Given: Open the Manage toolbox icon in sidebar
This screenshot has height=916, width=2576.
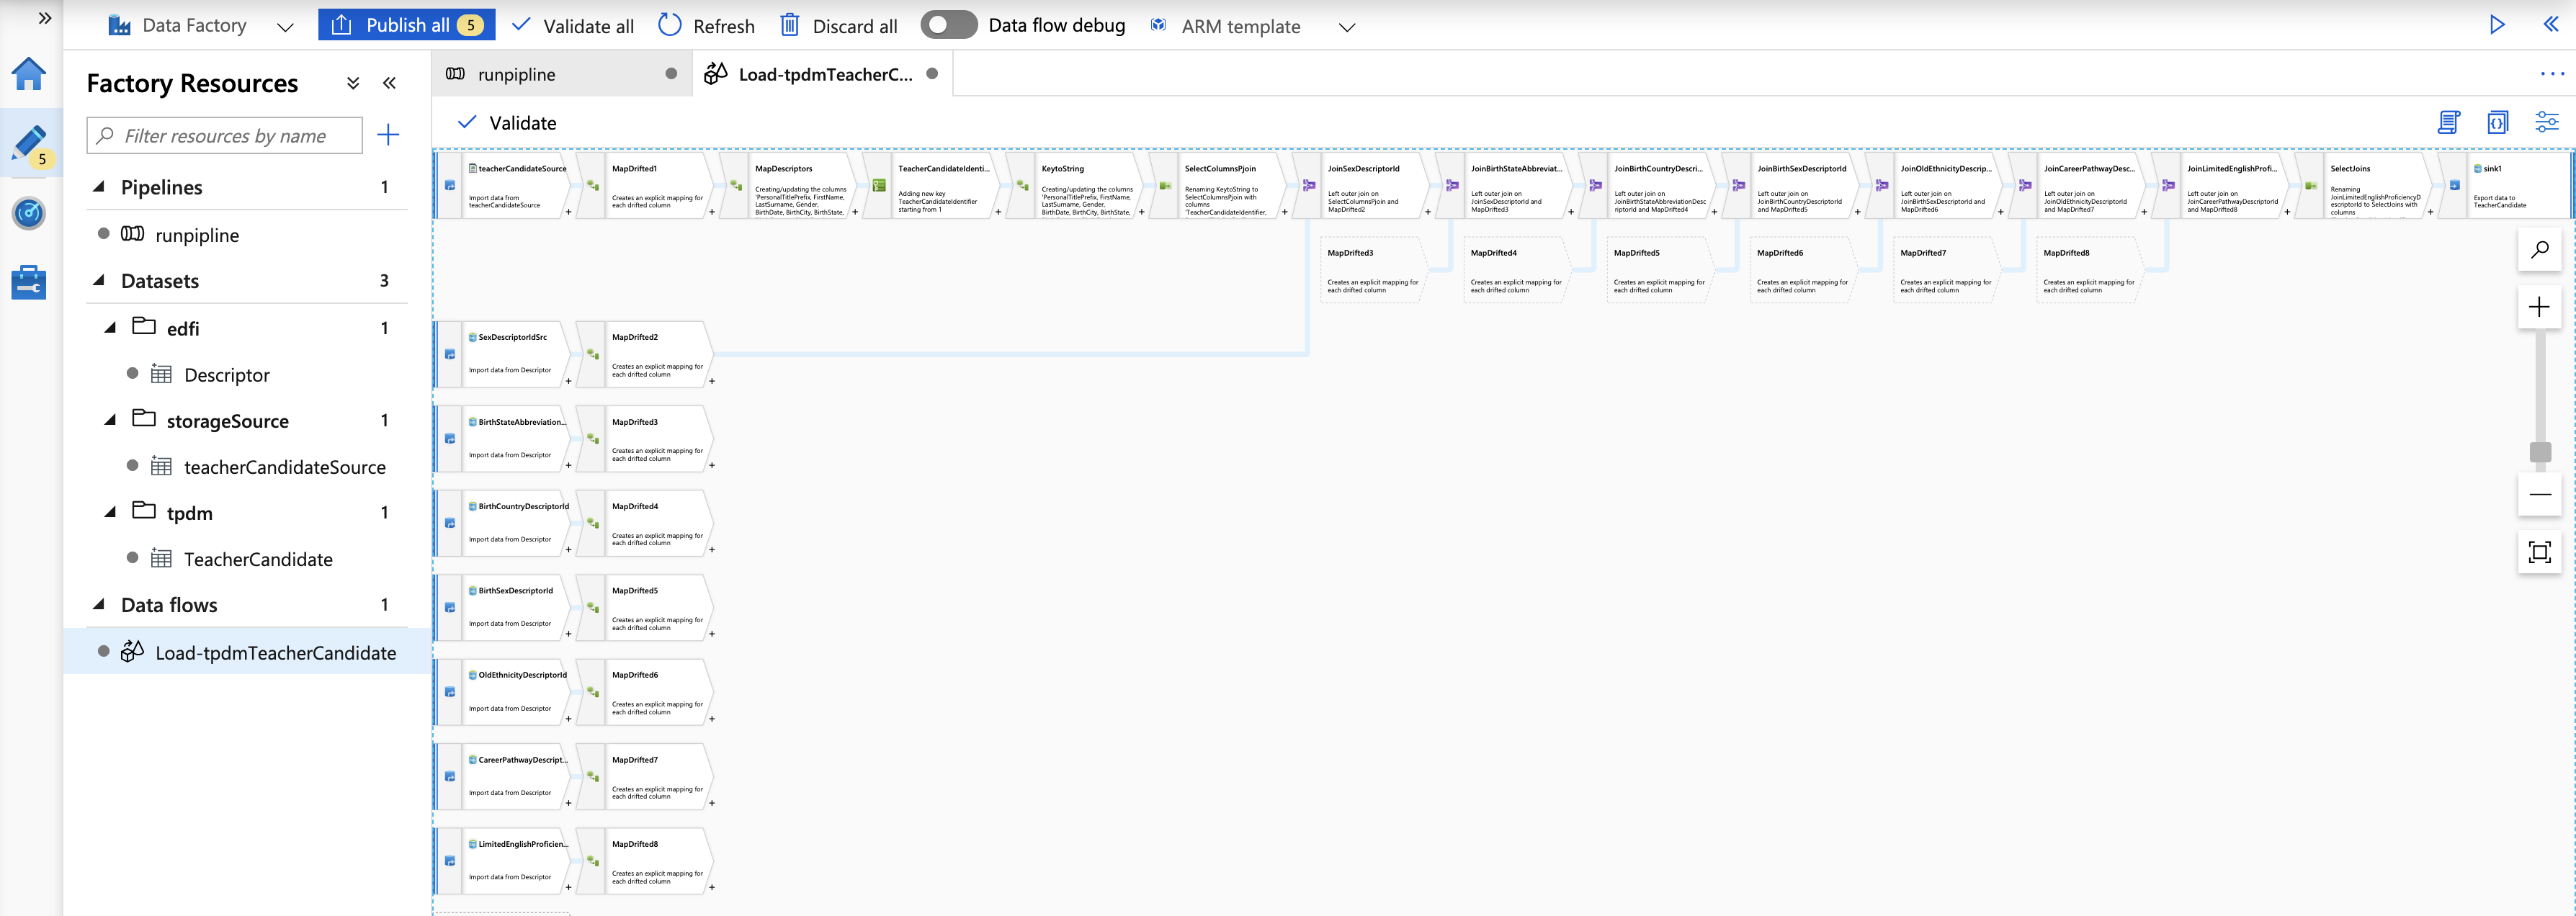Looking at the screenshot, I should coord(28,282).
